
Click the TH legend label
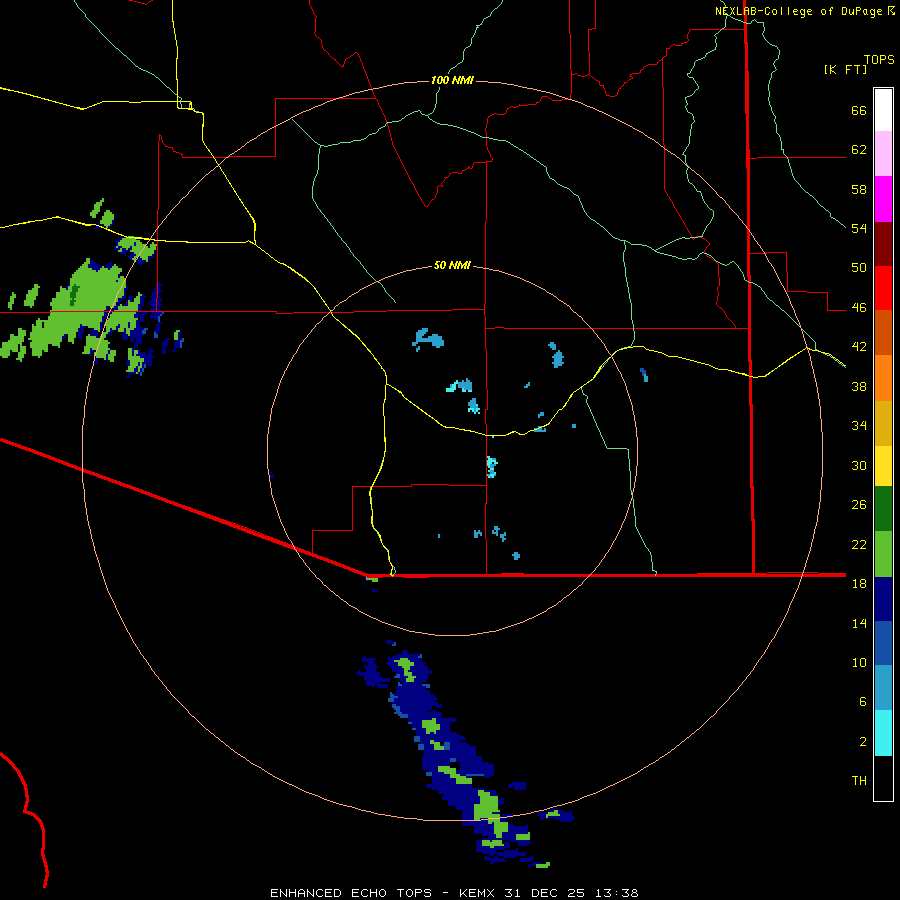(859, 781)
